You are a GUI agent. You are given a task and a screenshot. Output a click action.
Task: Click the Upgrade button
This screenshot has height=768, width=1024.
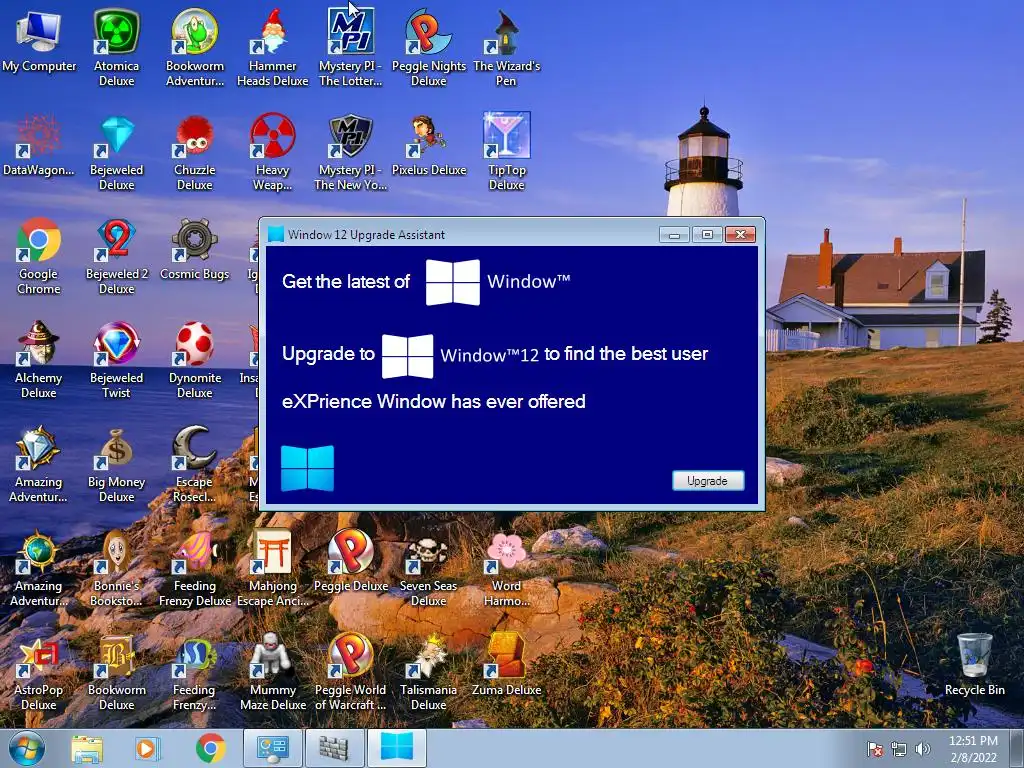[x=708, y=481]
